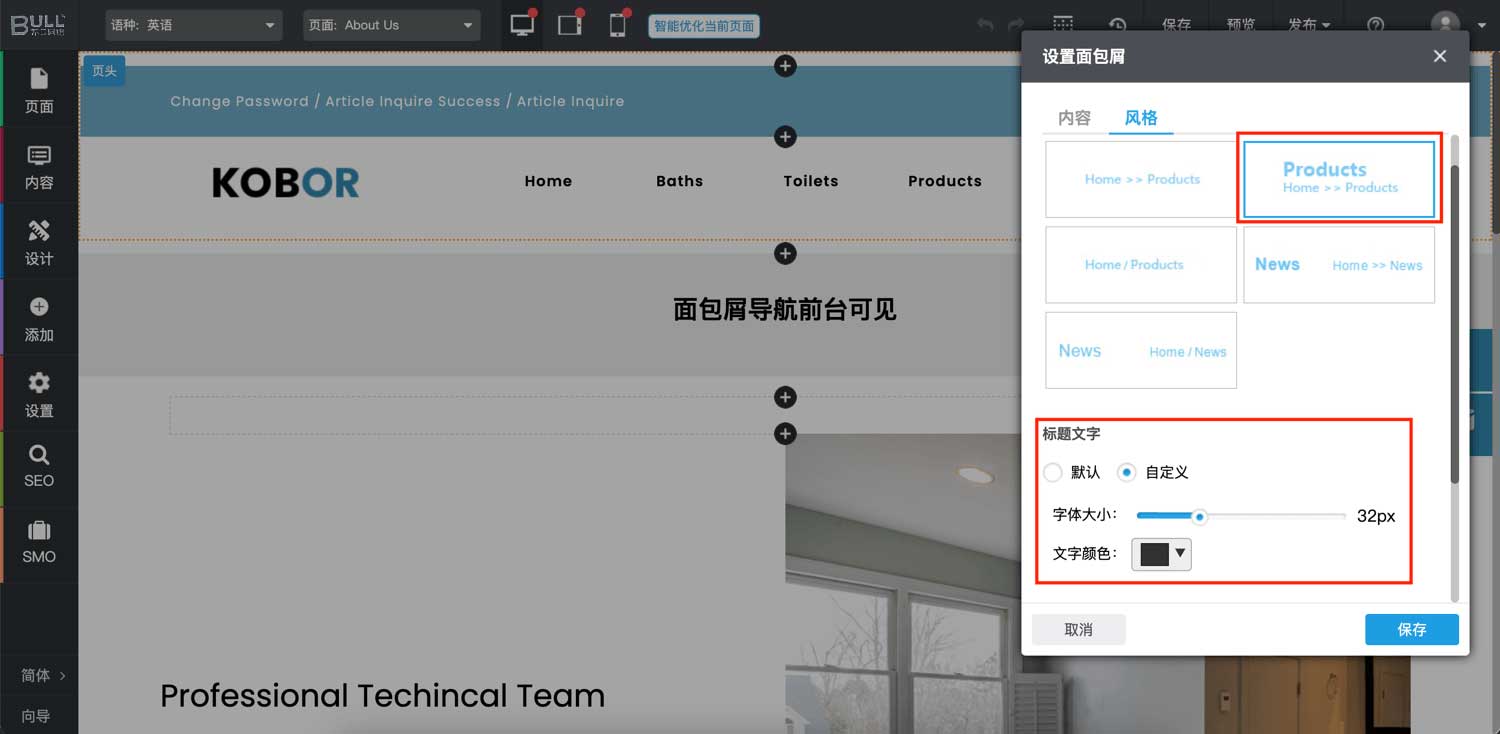Click the 保存 save button in dialog
Viewport: 1500px width, 734px height.
pos(1411,629)
